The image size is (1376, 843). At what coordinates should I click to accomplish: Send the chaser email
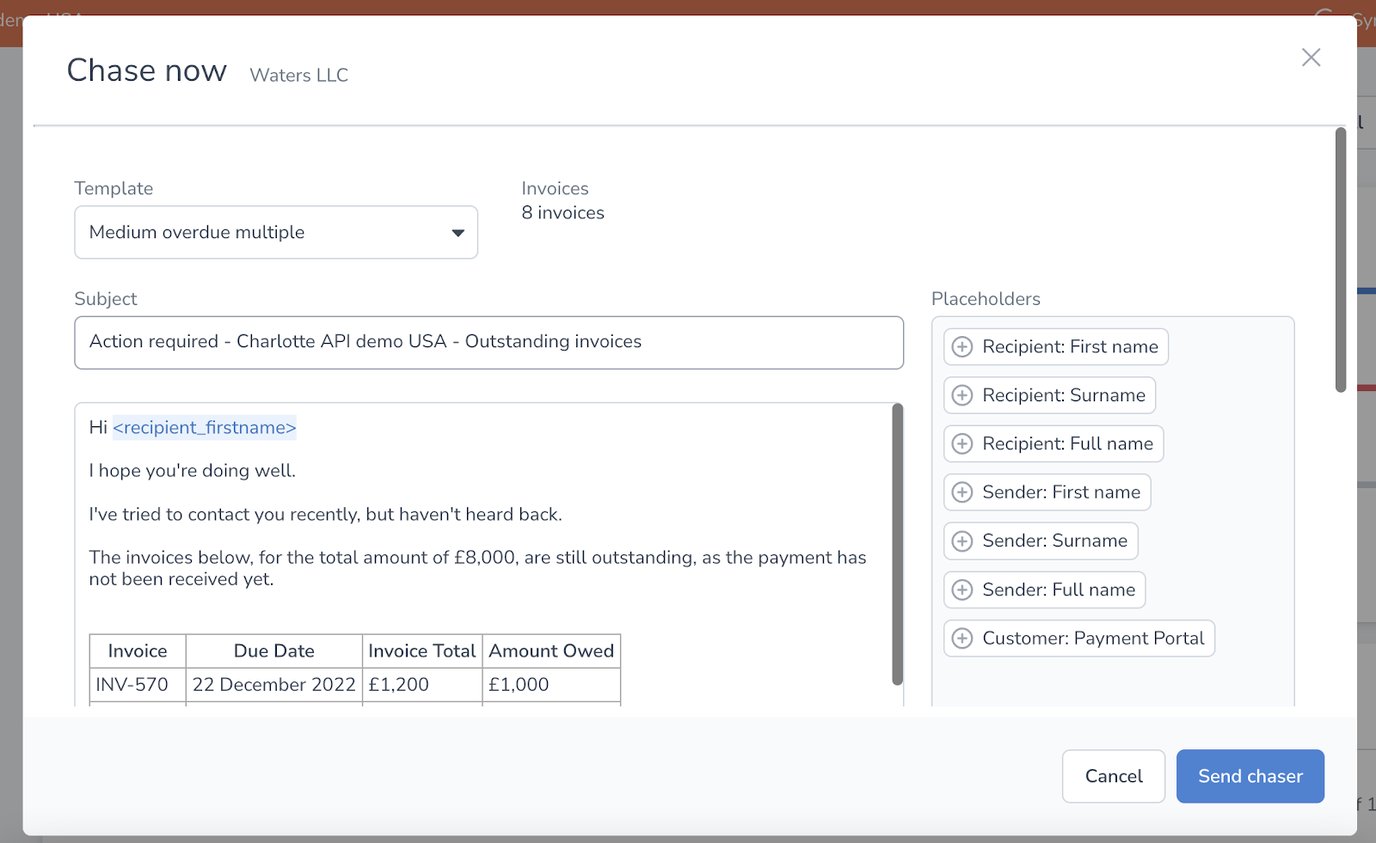[x=1250, y=776]
